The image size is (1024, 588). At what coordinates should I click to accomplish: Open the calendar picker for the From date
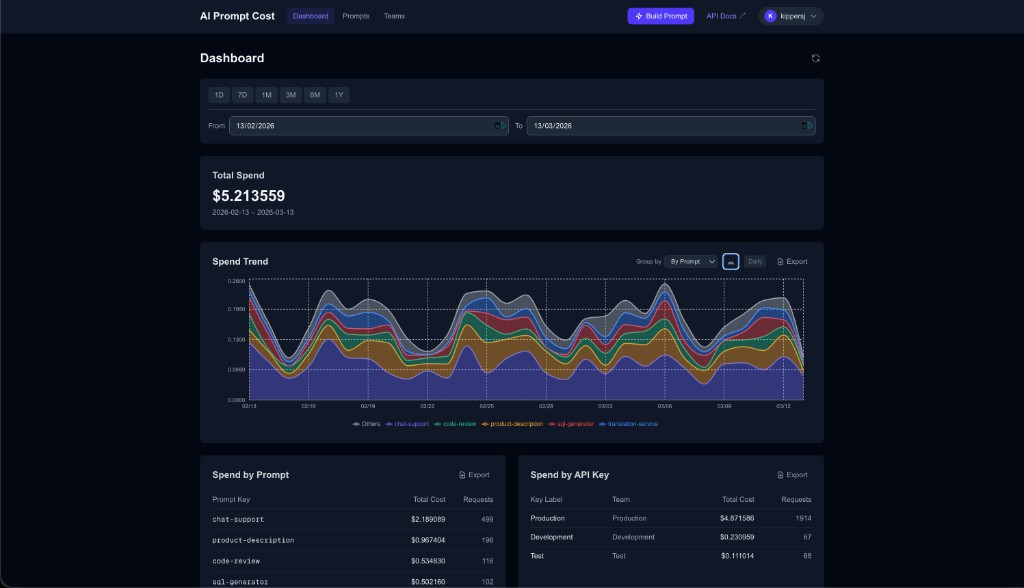[x=499, y=125]
